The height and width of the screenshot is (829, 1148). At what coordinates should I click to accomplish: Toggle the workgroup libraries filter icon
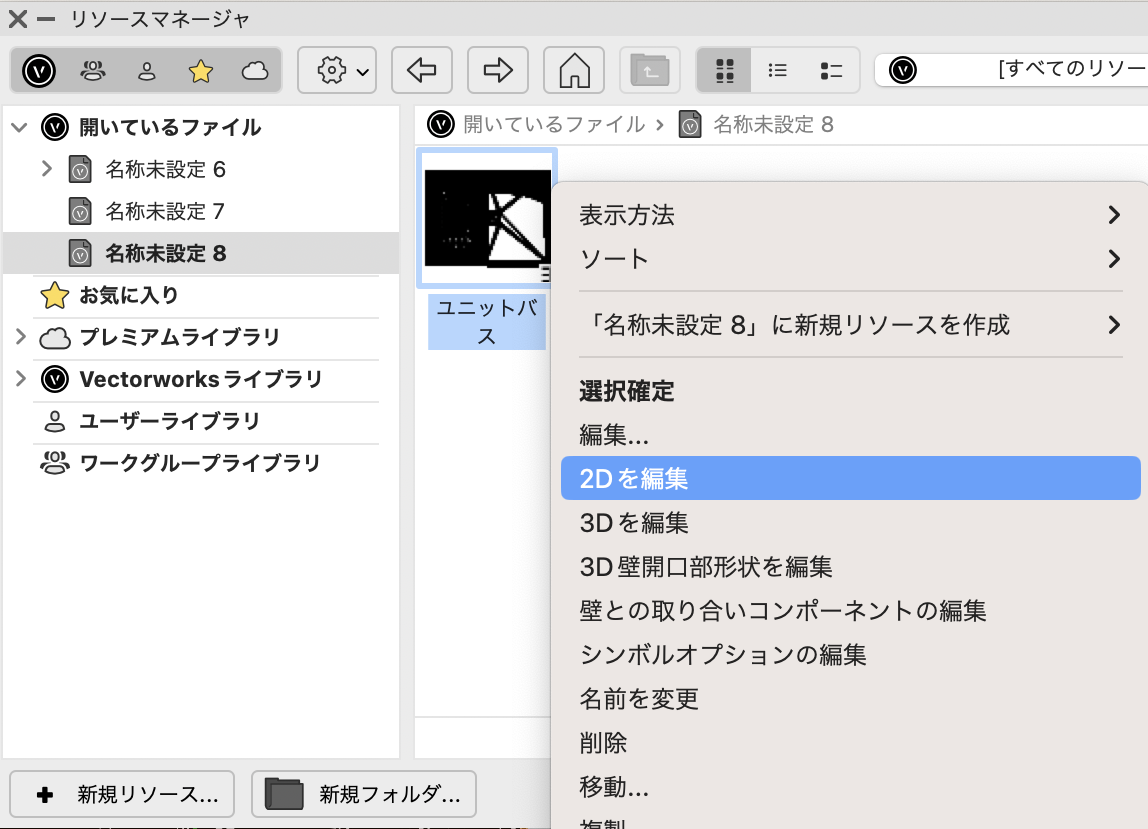coord(93,71)
